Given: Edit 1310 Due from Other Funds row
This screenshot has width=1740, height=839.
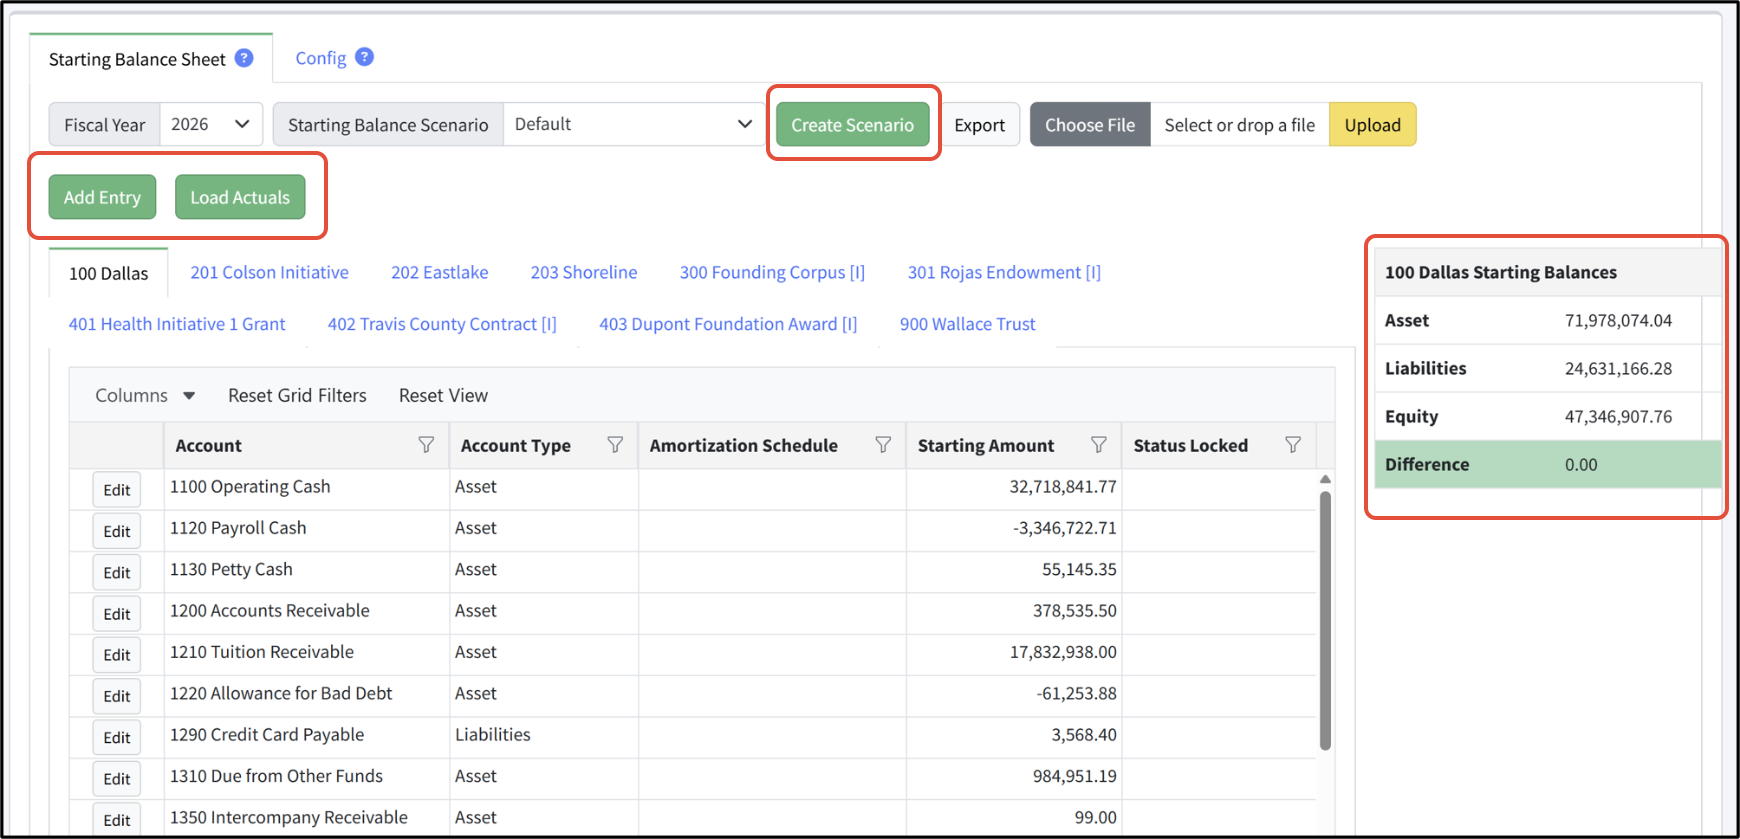Looking at the screenshot, I should pyautogui.click(x=117, y=779).
